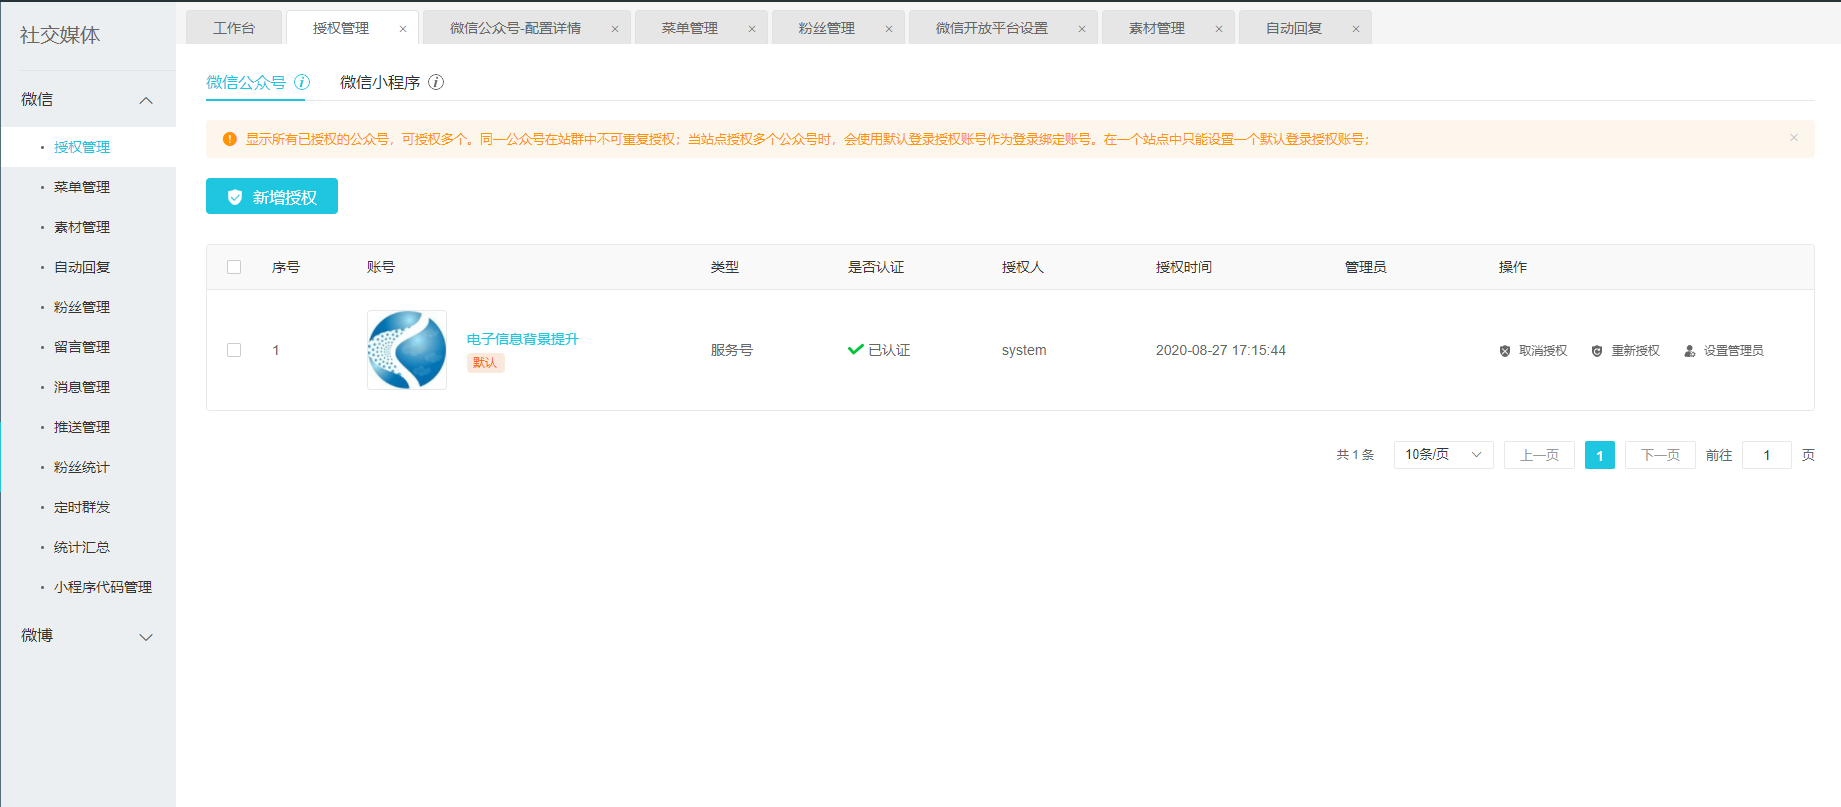Viewport: 1841px width, 807px height.
Task: Tick the select-all checkbox in table header
Action: pyautogui.click(x=234, y=267)
